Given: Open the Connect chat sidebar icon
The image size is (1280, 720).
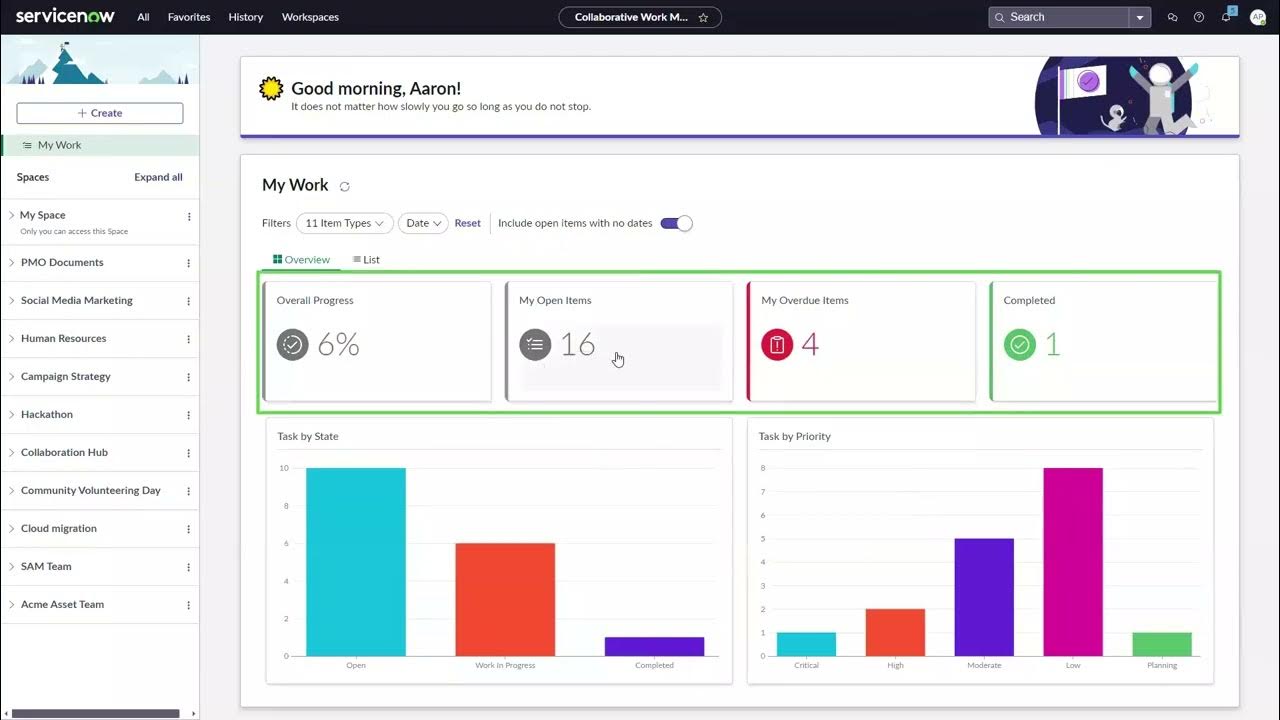Looking at the screenshot, I should pyautogui.click(x=1172, y=17).
